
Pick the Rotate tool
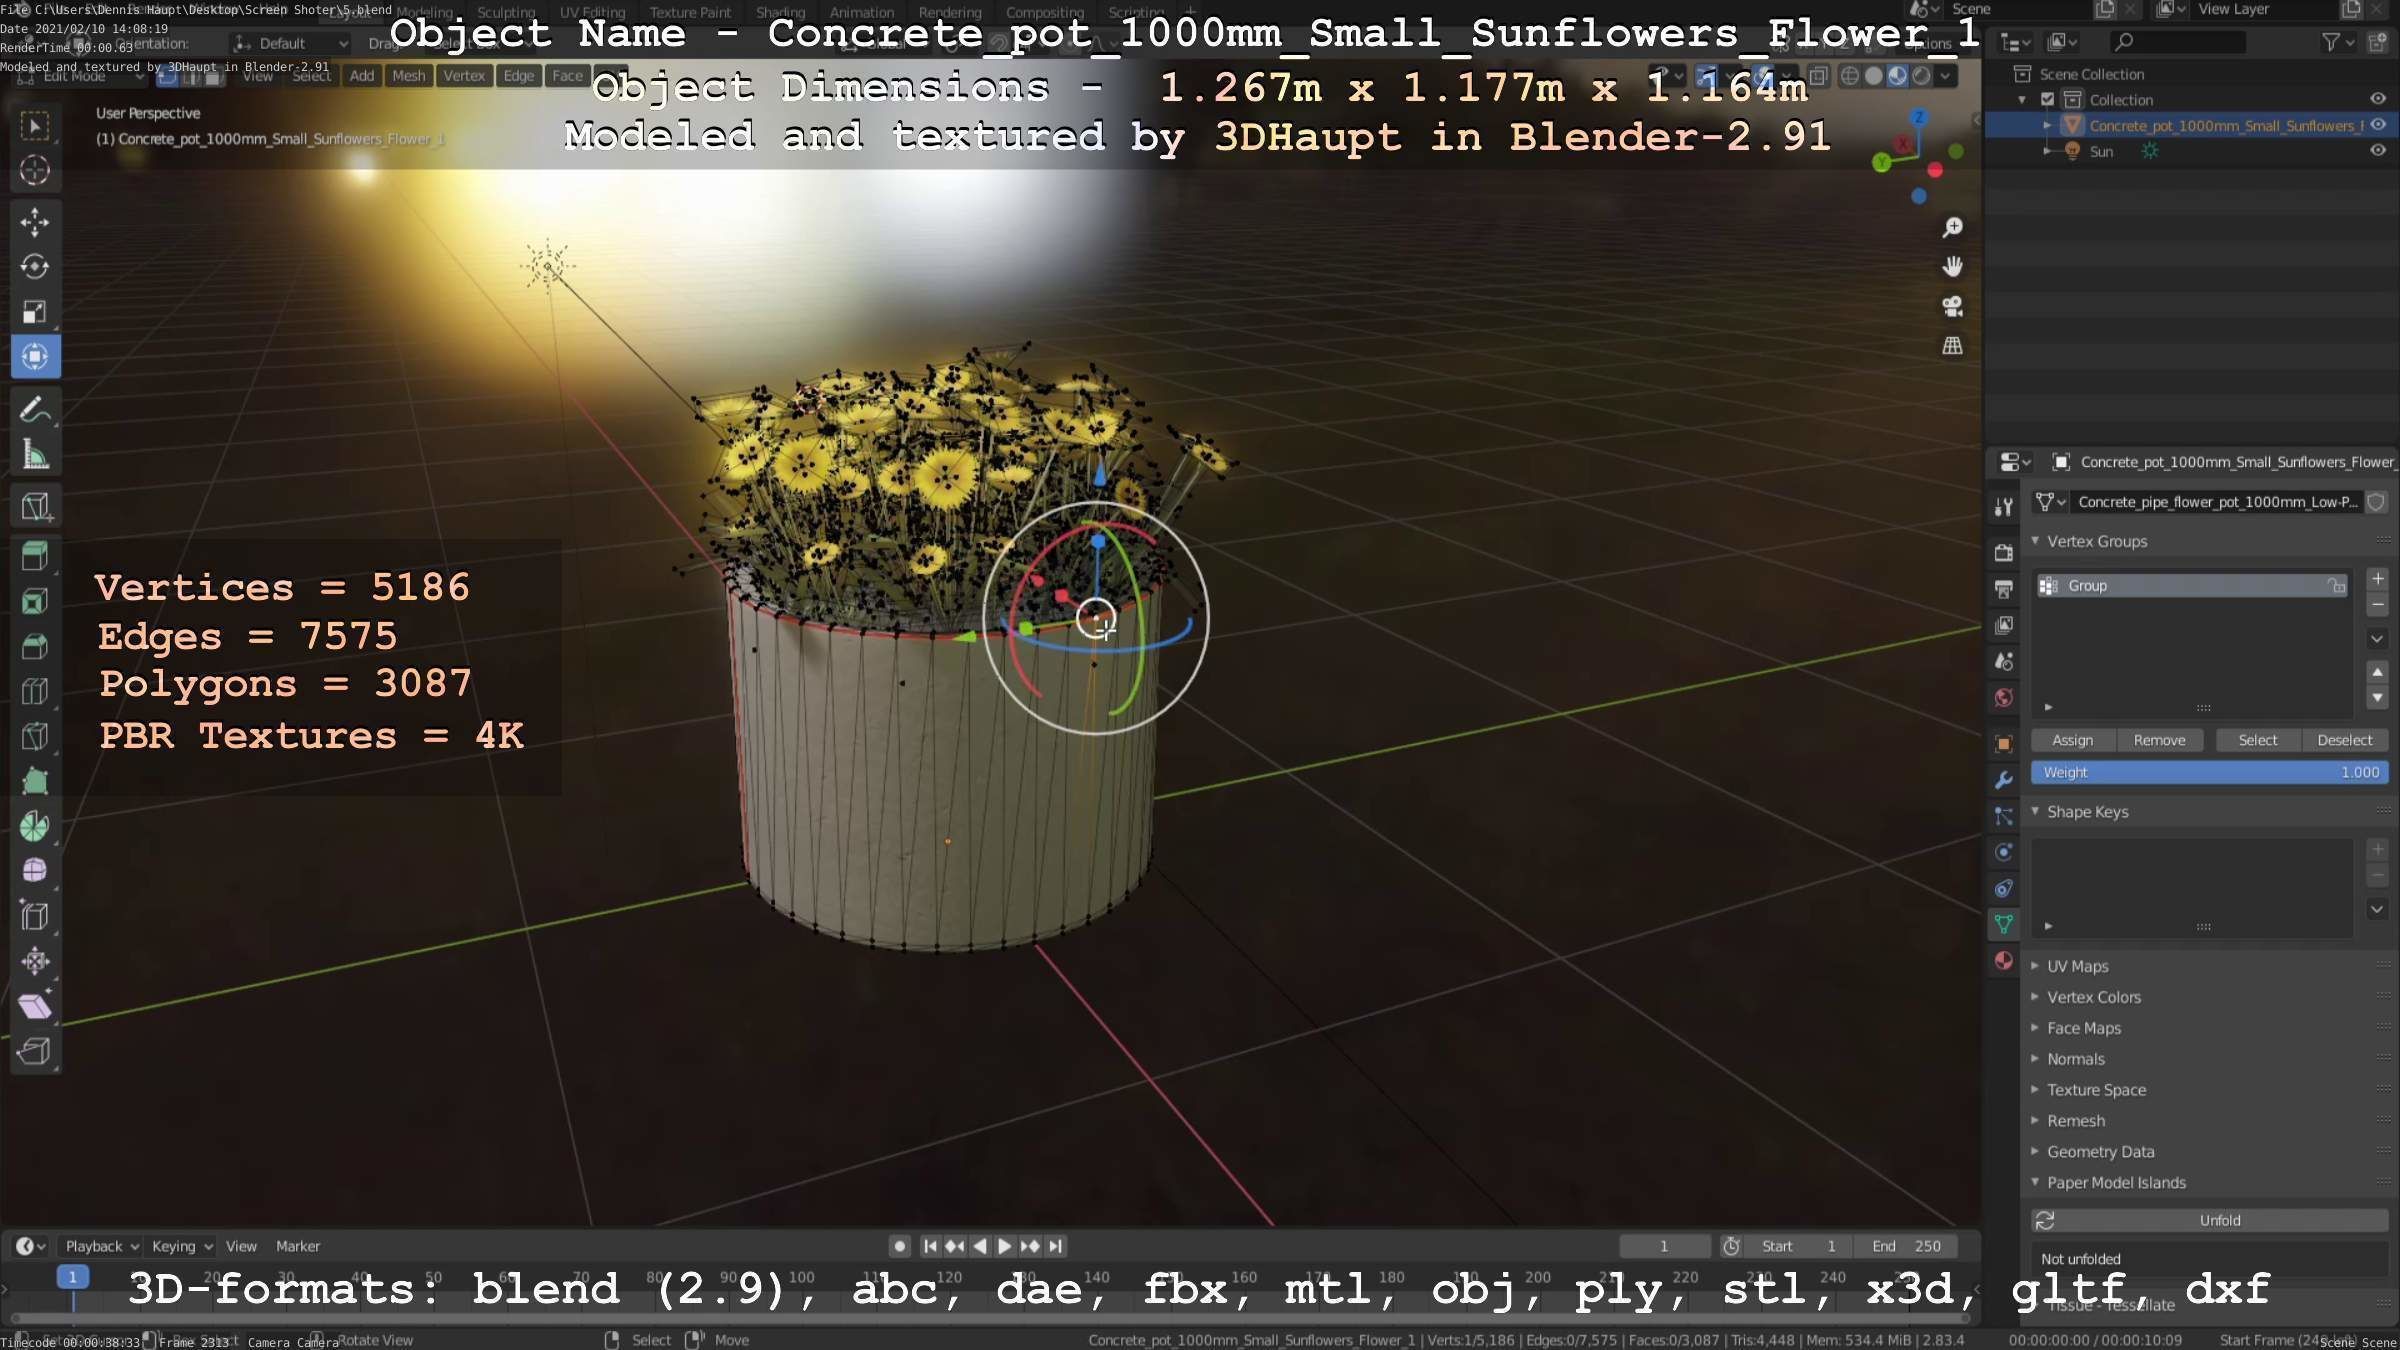tap(35, 267)
